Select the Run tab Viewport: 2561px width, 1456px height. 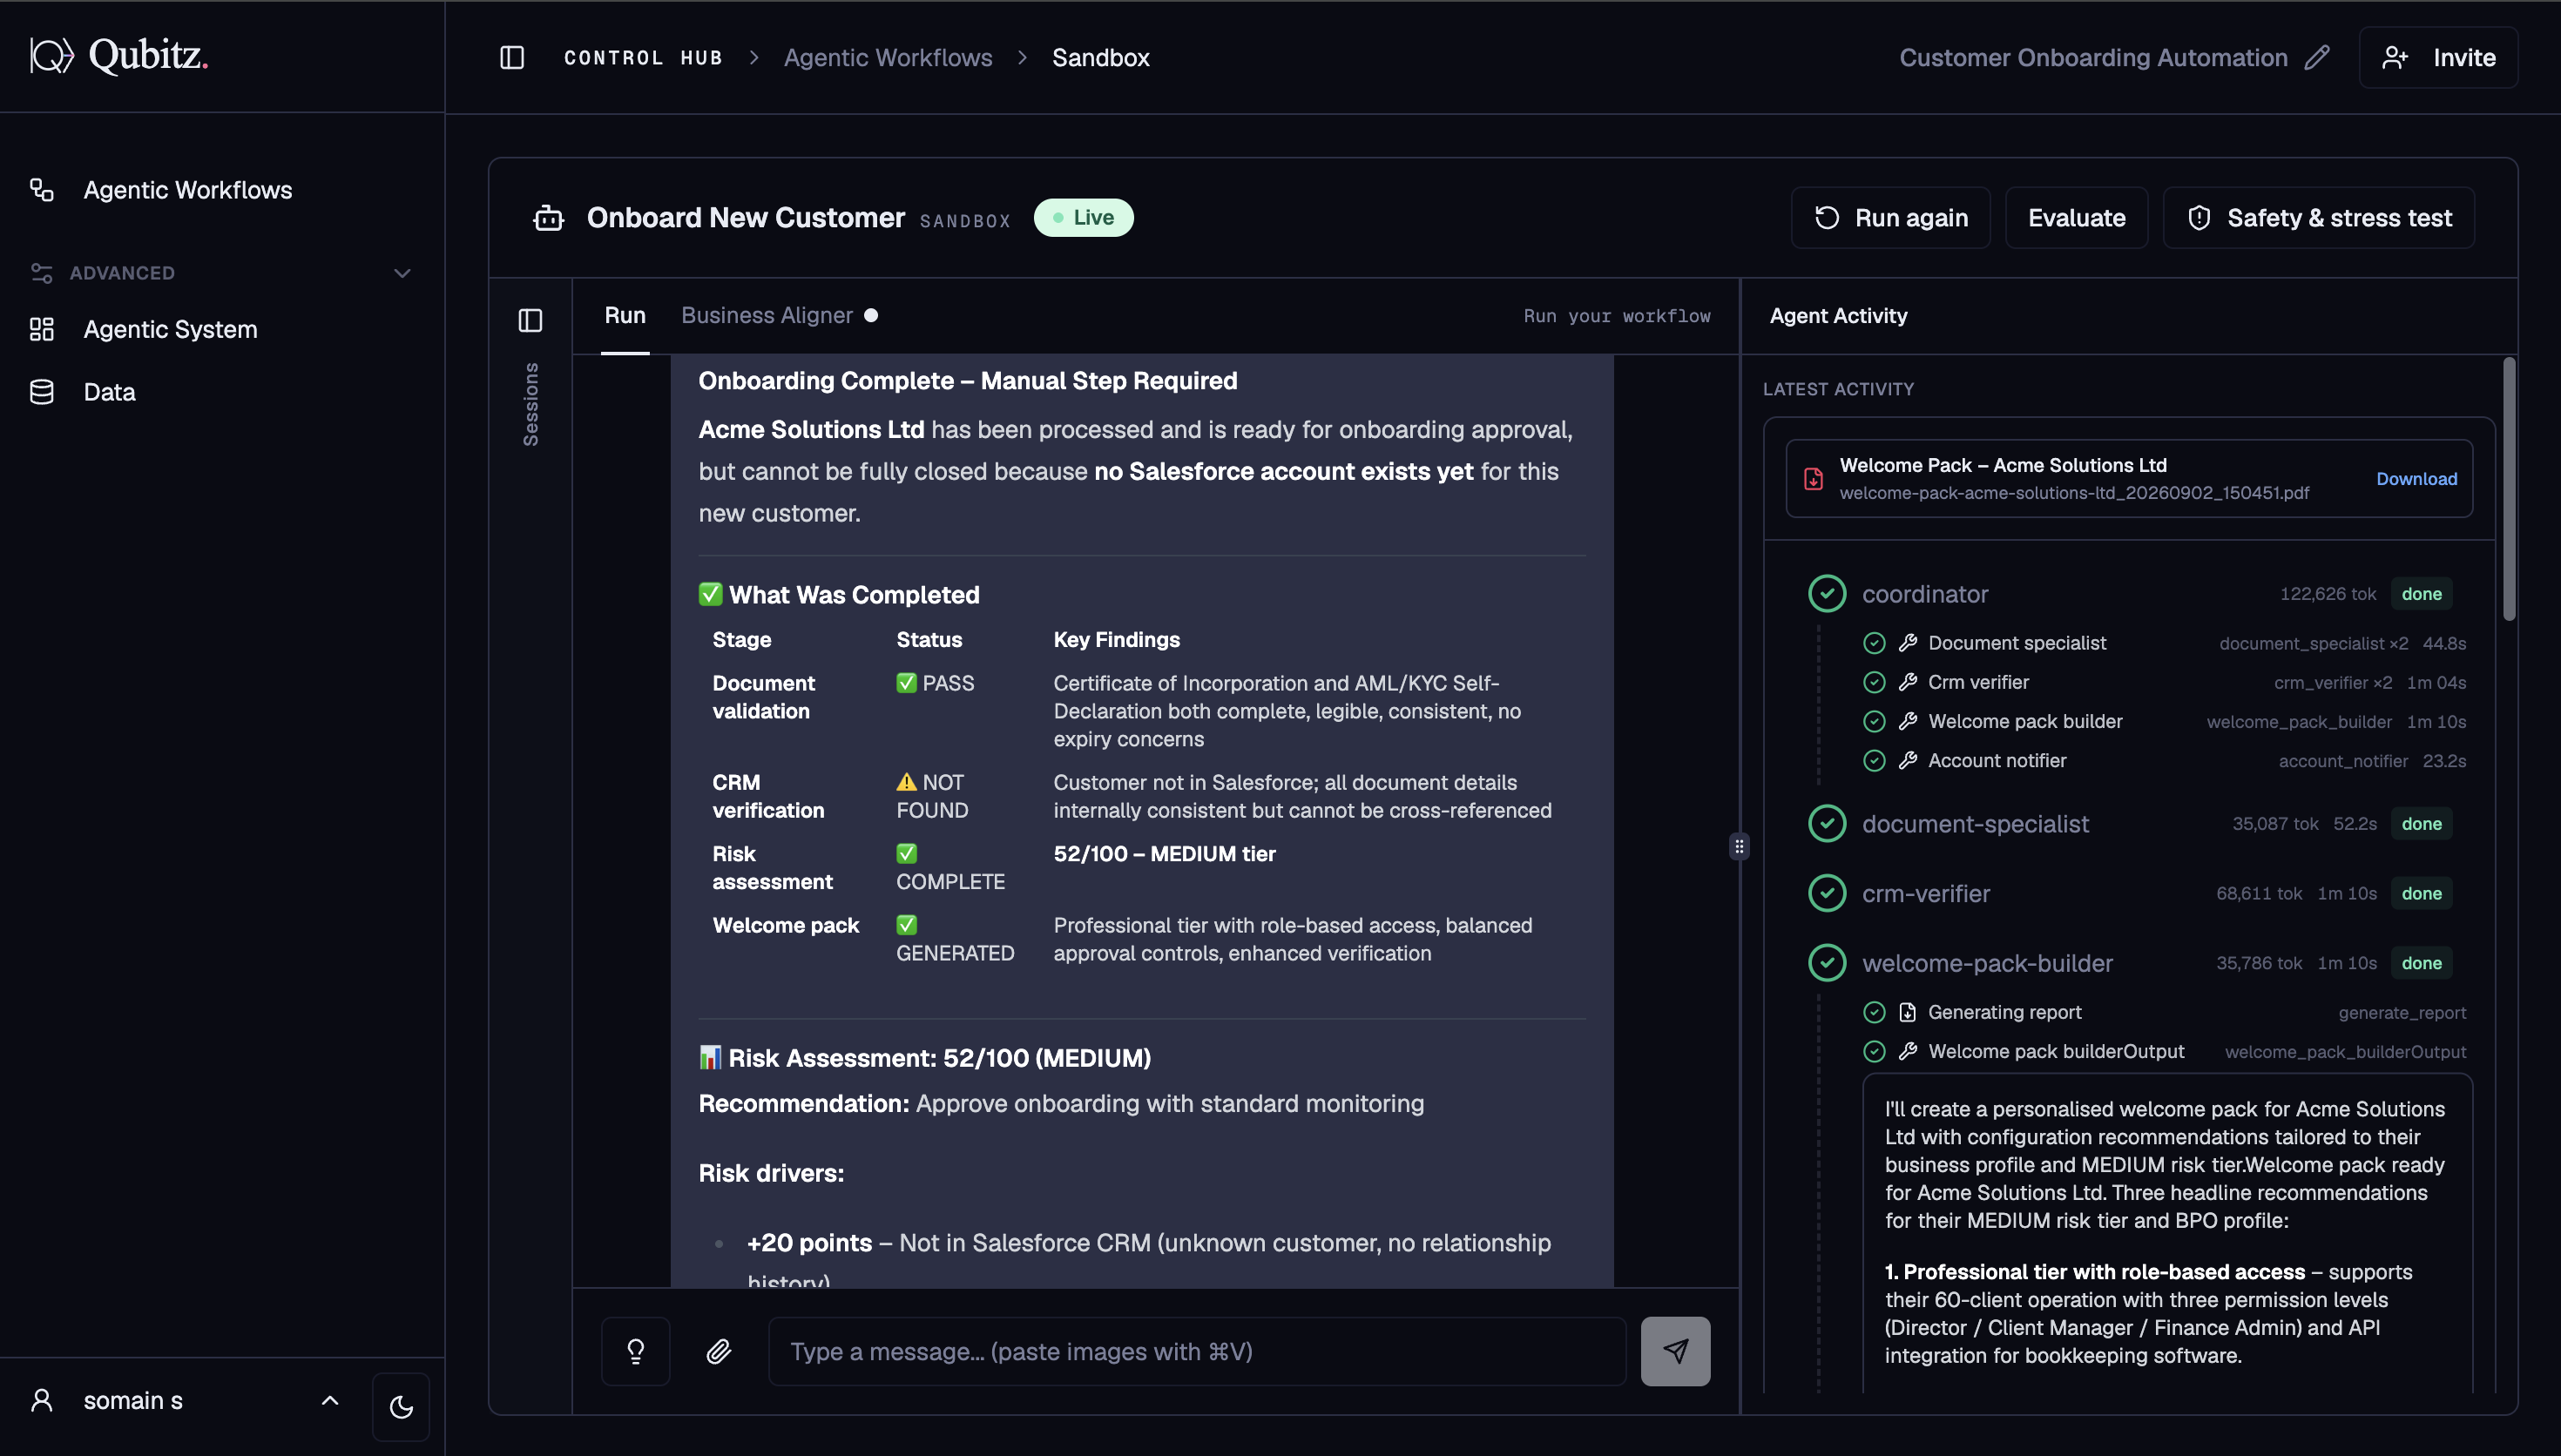(625, 315)
